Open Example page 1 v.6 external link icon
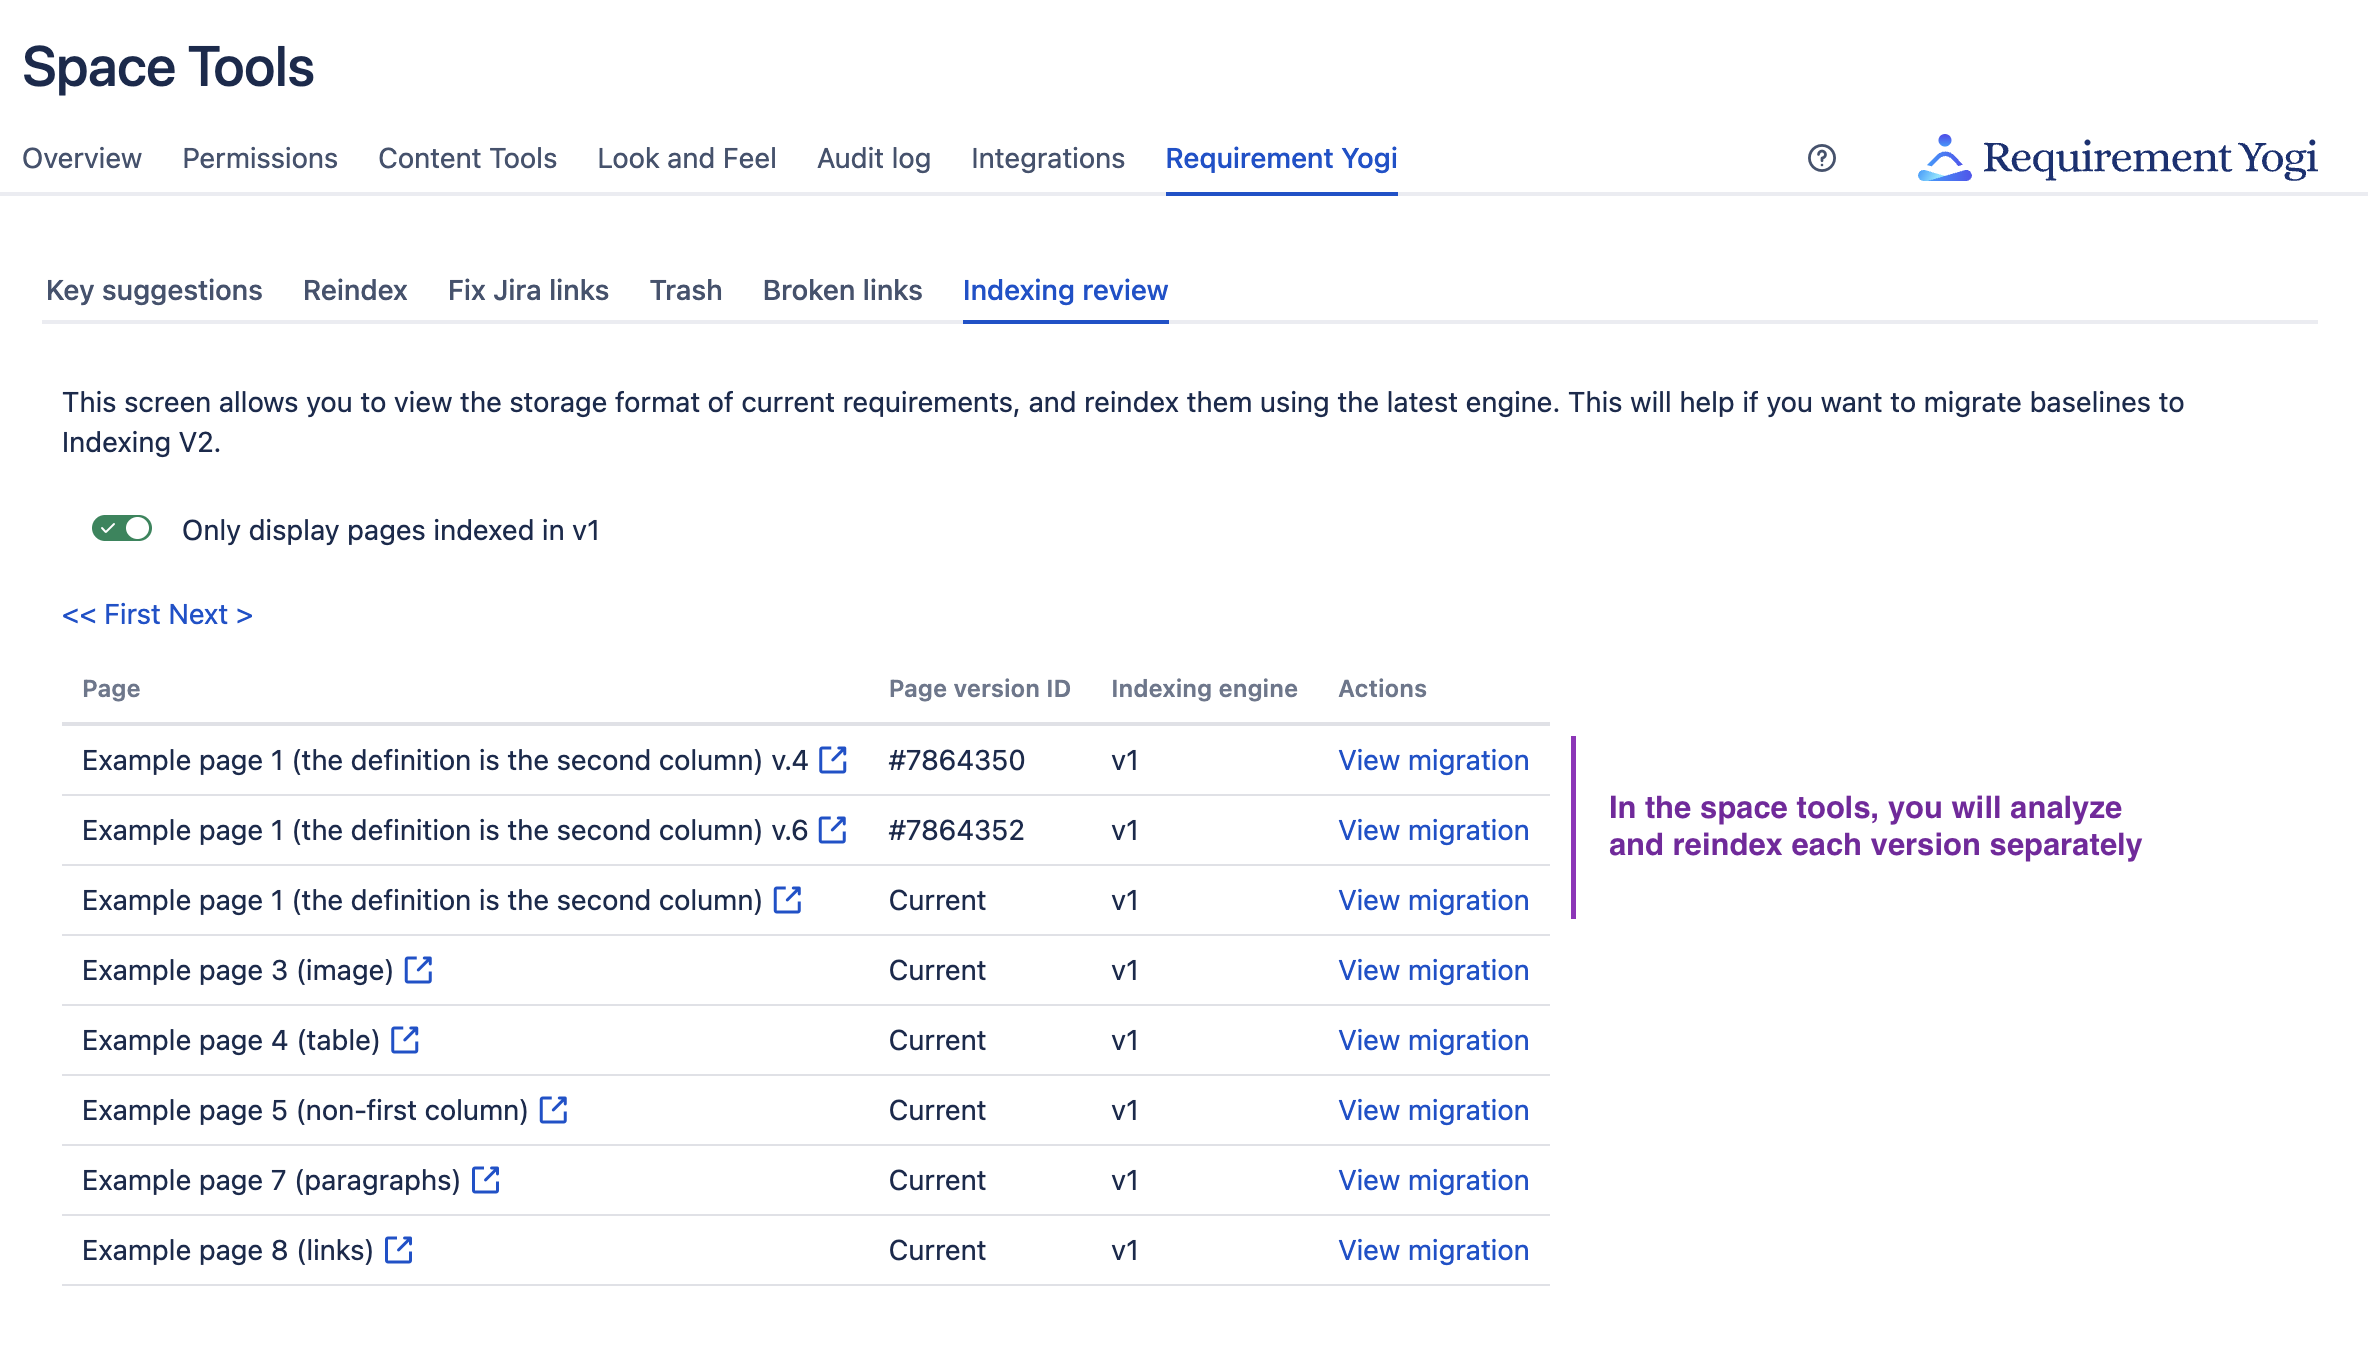This screenshot has width=2368, height=1354. pos(833,830)
